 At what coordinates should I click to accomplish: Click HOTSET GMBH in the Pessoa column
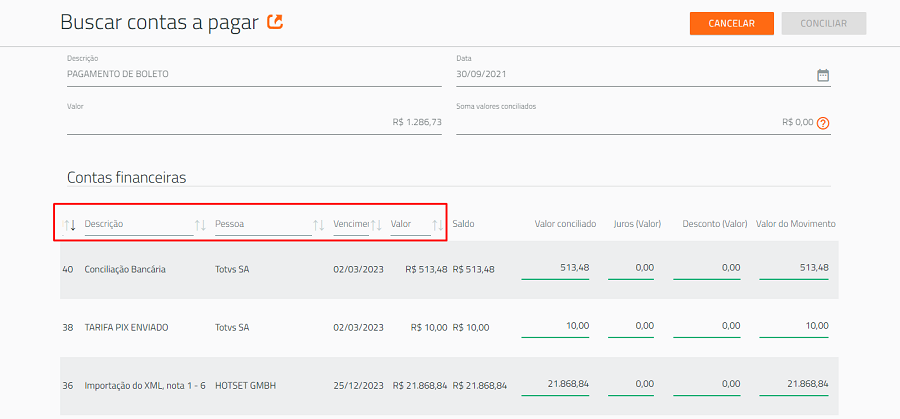tap(246, 386)
